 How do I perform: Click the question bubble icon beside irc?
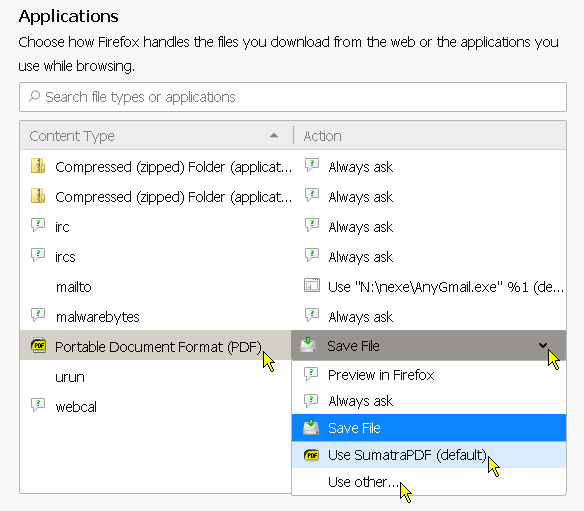[38, 225]
